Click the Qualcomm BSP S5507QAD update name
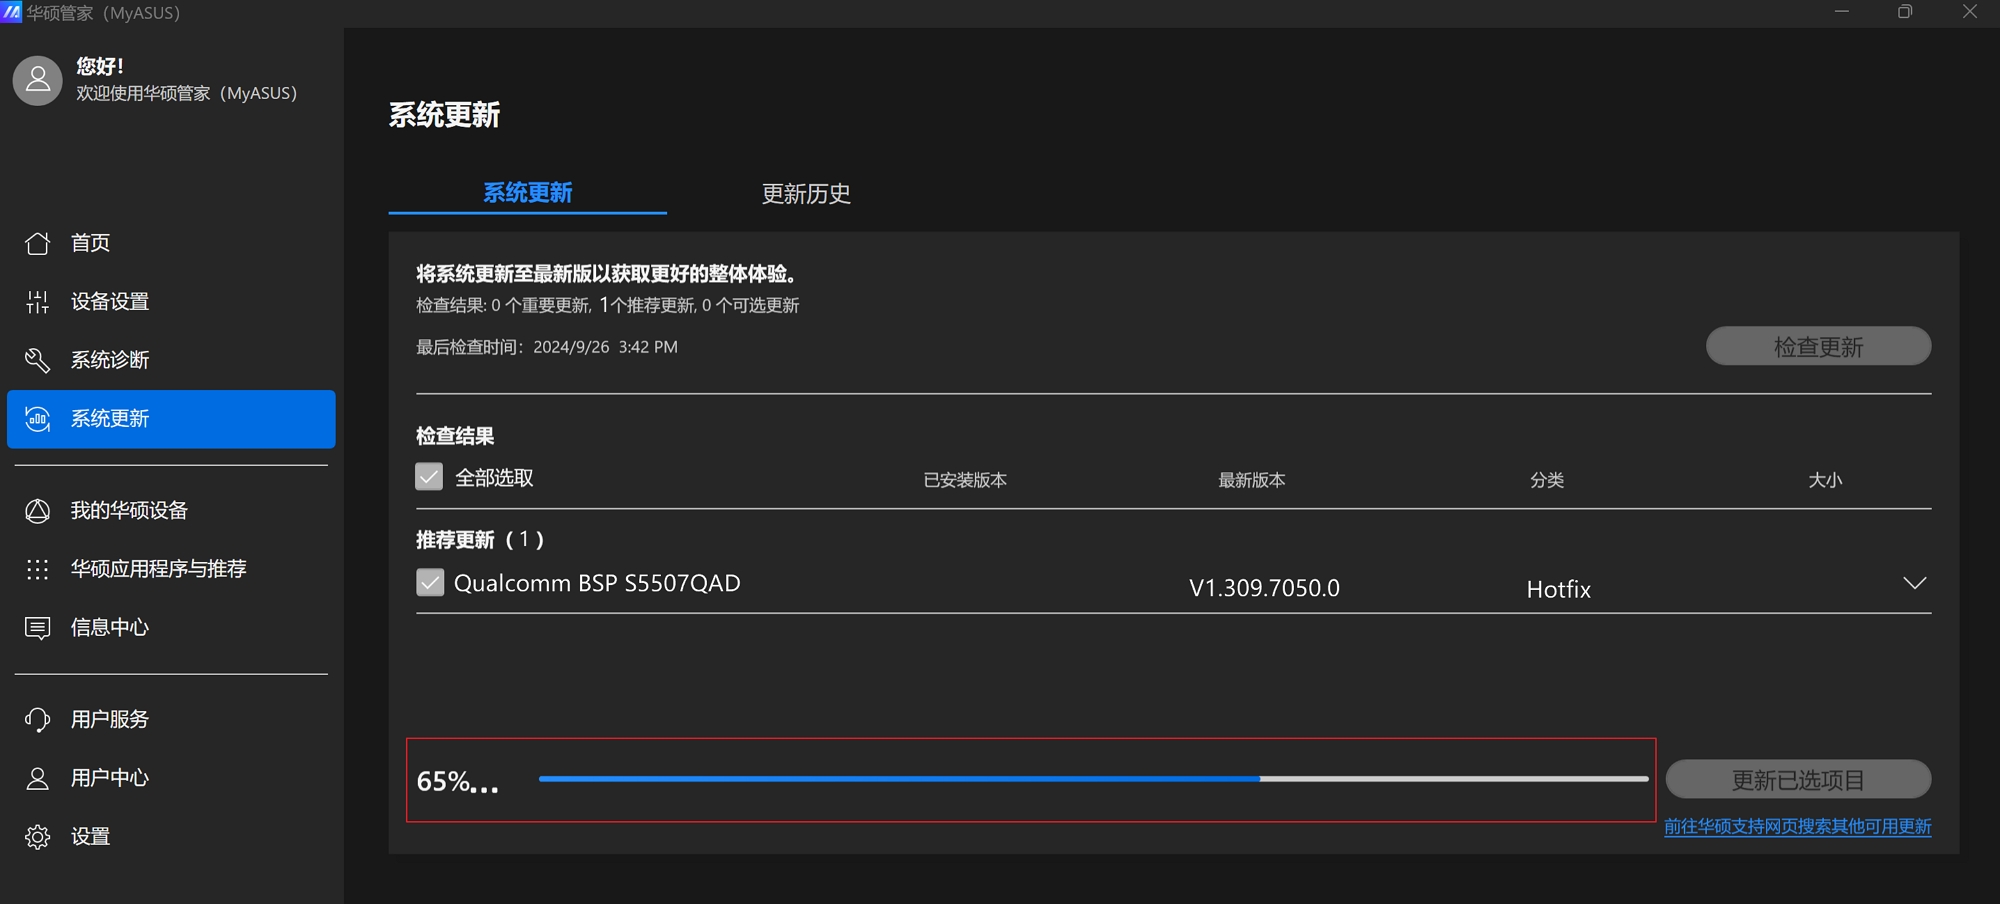This screenshot has width=2000, height=904. coord(597,583)
